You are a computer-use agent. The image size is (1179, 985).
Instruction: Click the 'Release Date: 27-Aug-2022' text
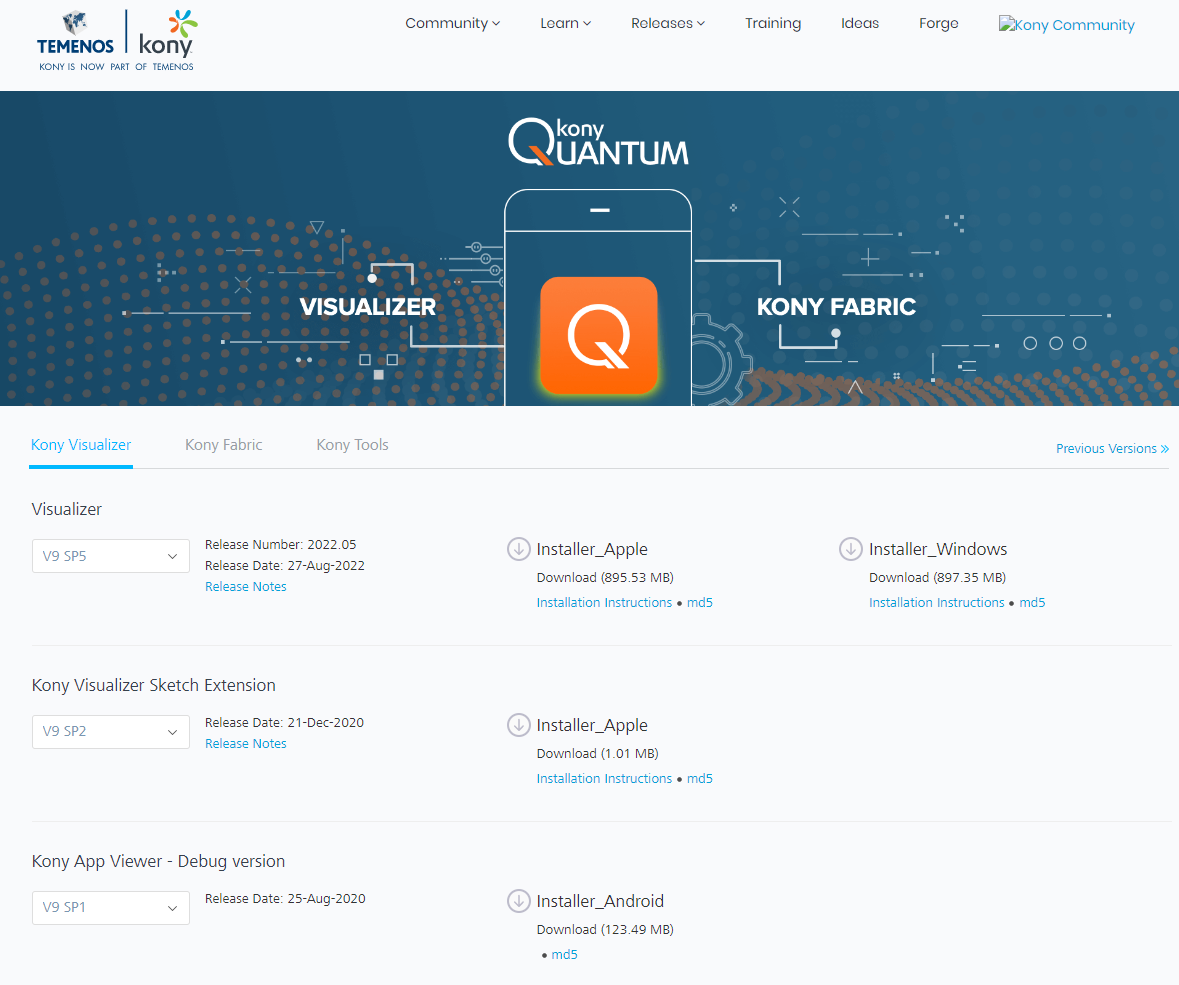285,565
